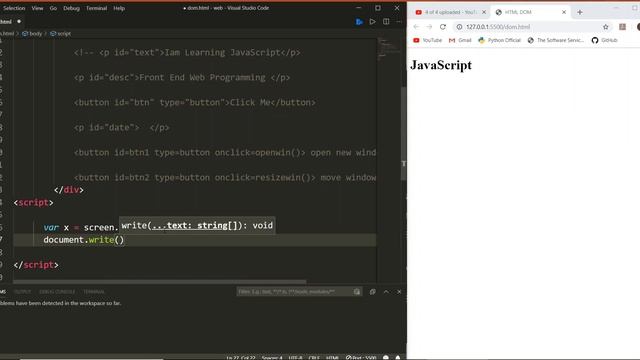
Task: Switch to the '4 of 4 uploaded' YouTube tab
Action: [x=449, y=12]
